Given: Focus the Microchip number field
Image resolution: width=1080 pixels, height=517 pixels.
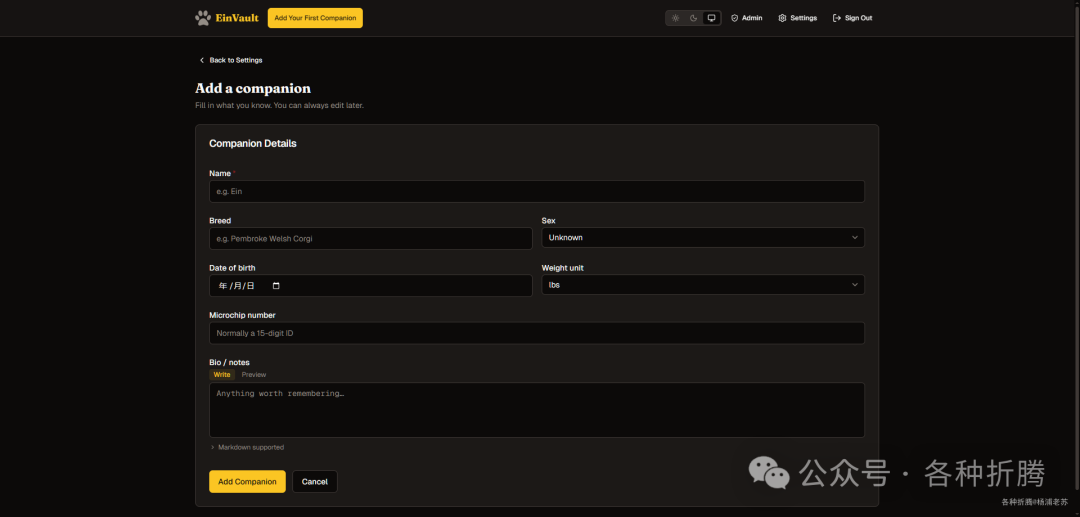Looking at the screenshot, I should (x=537, y=333).
